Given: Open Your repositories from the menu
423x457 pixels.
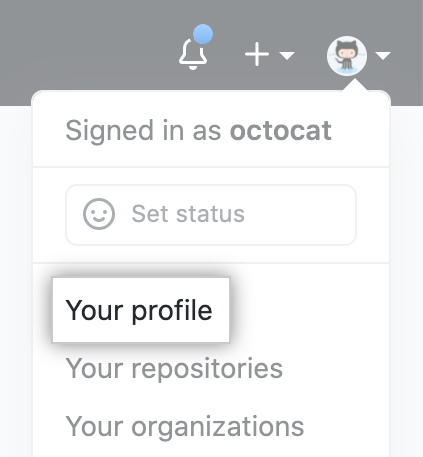Looking at the screenshot, I should [174, 368].
